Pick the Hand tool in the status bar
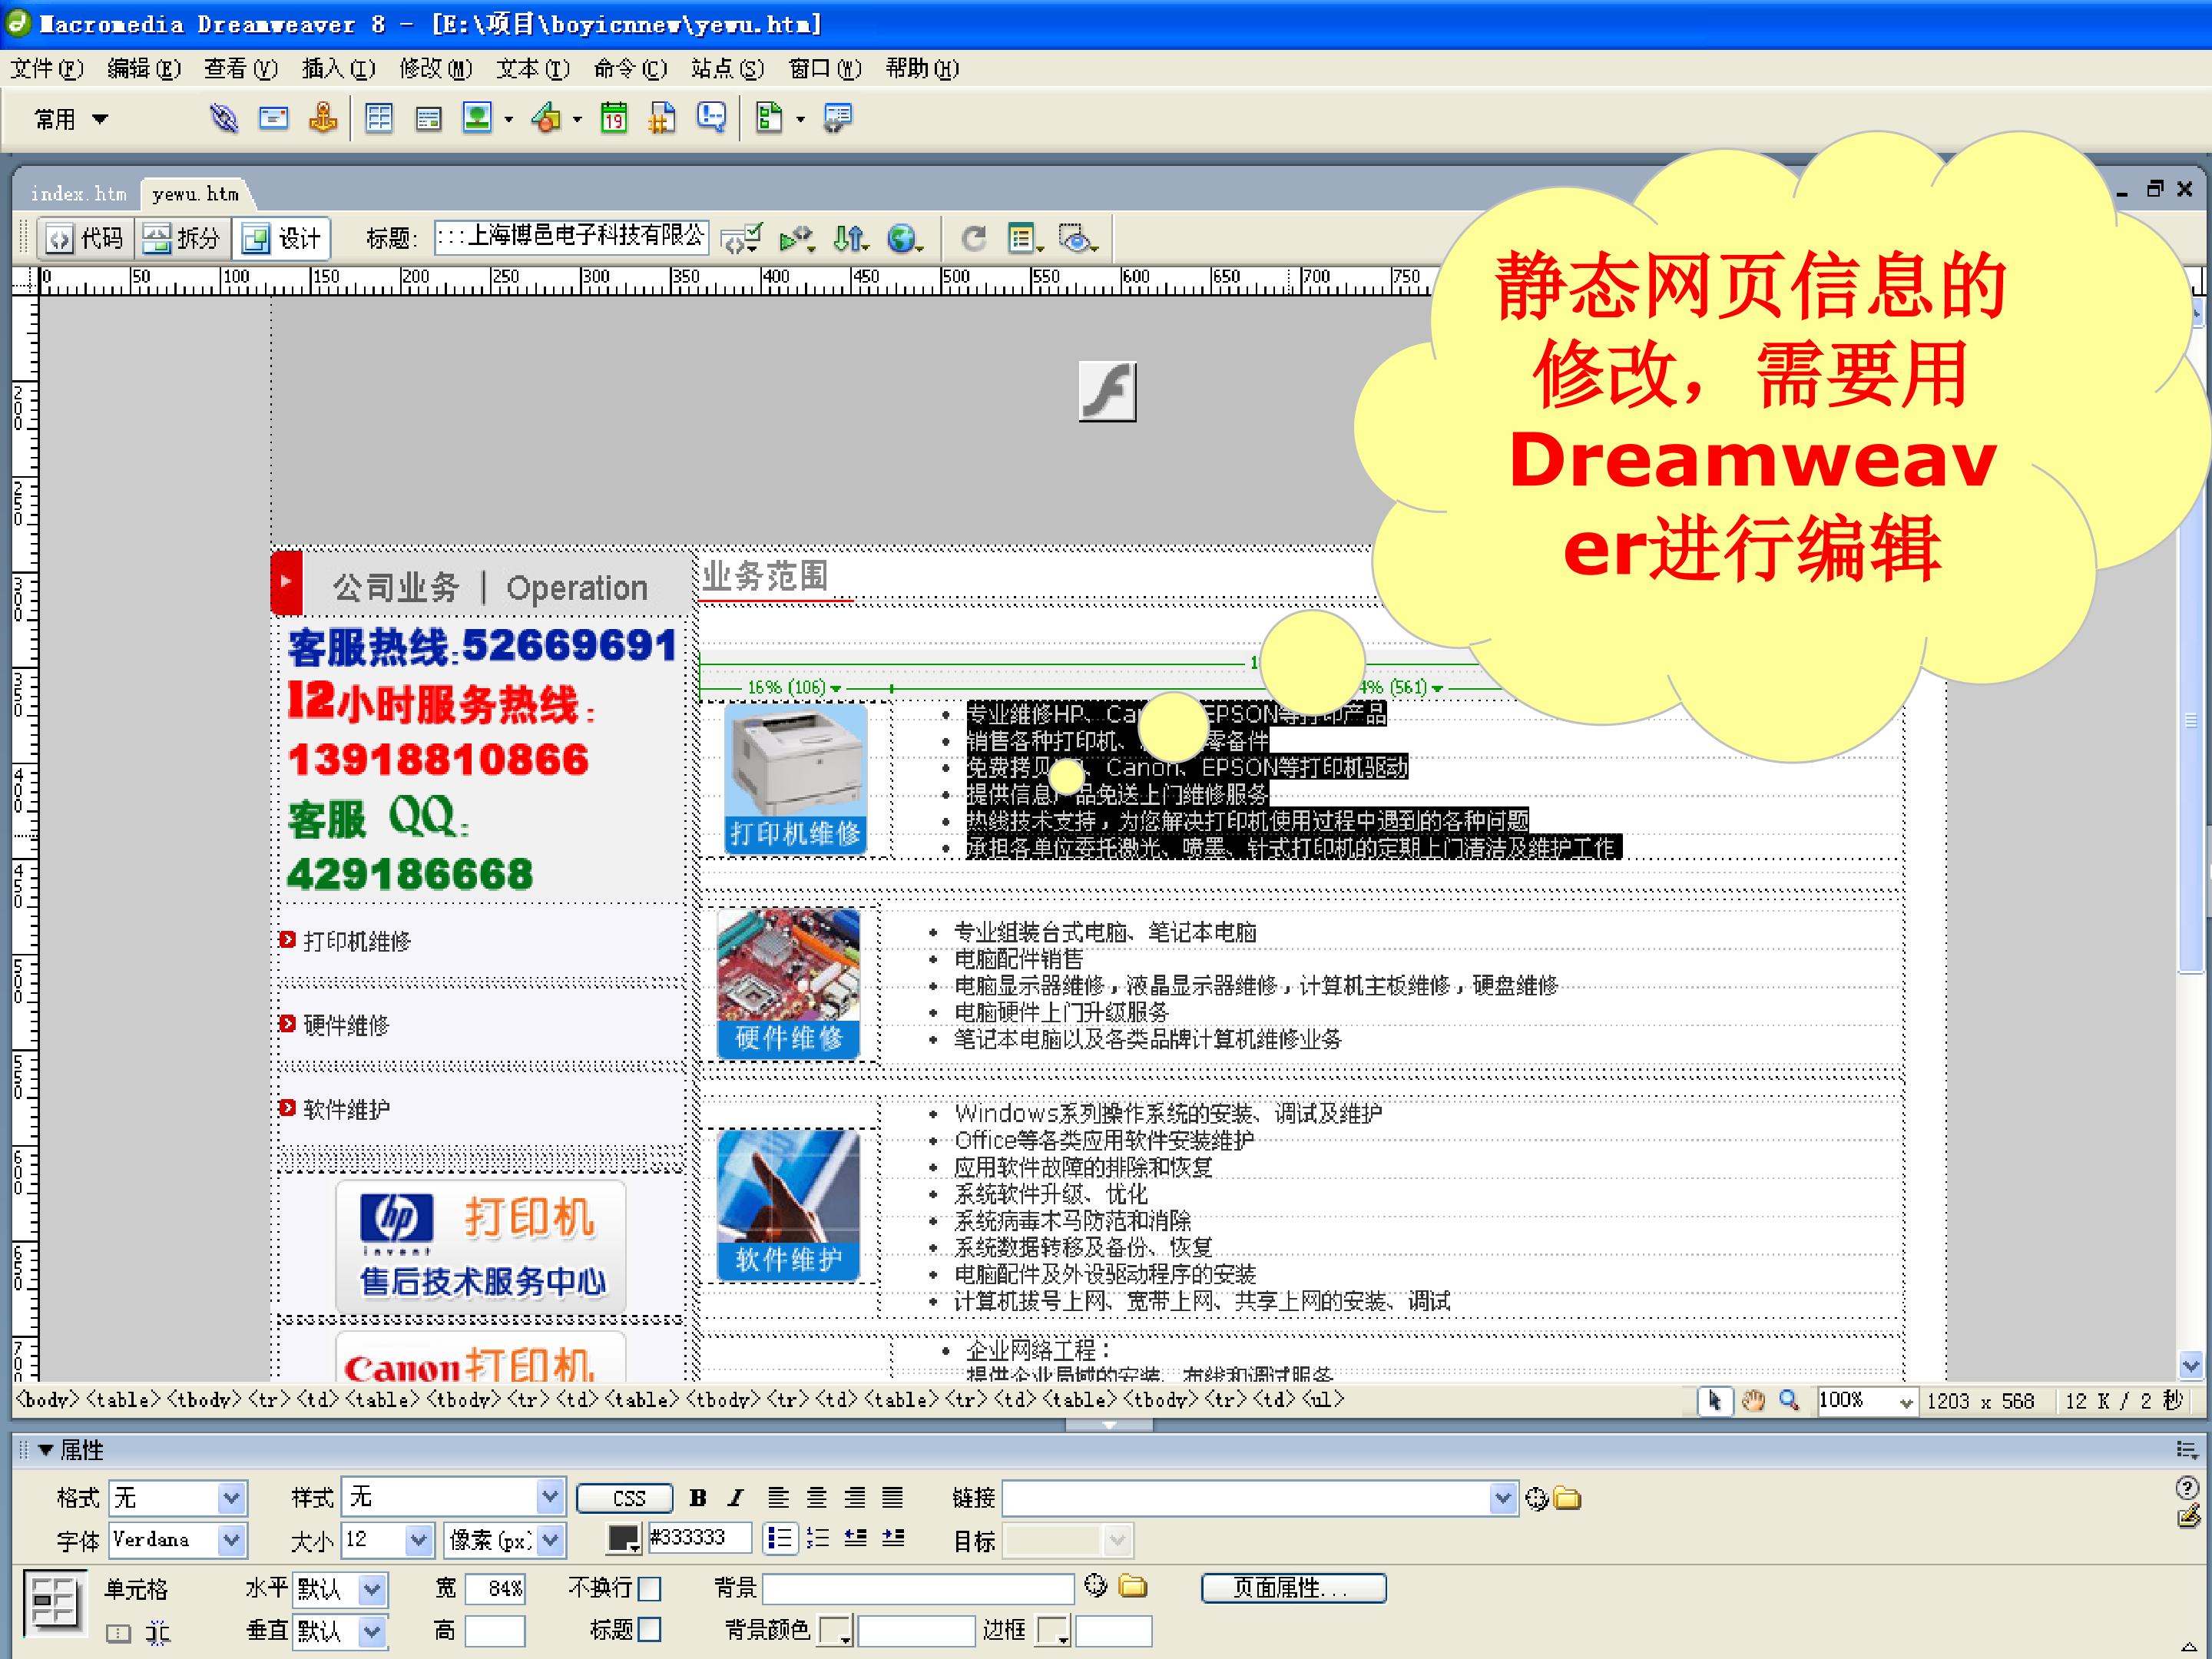The image size is (2212, 1659). tap(1752, 1400)
